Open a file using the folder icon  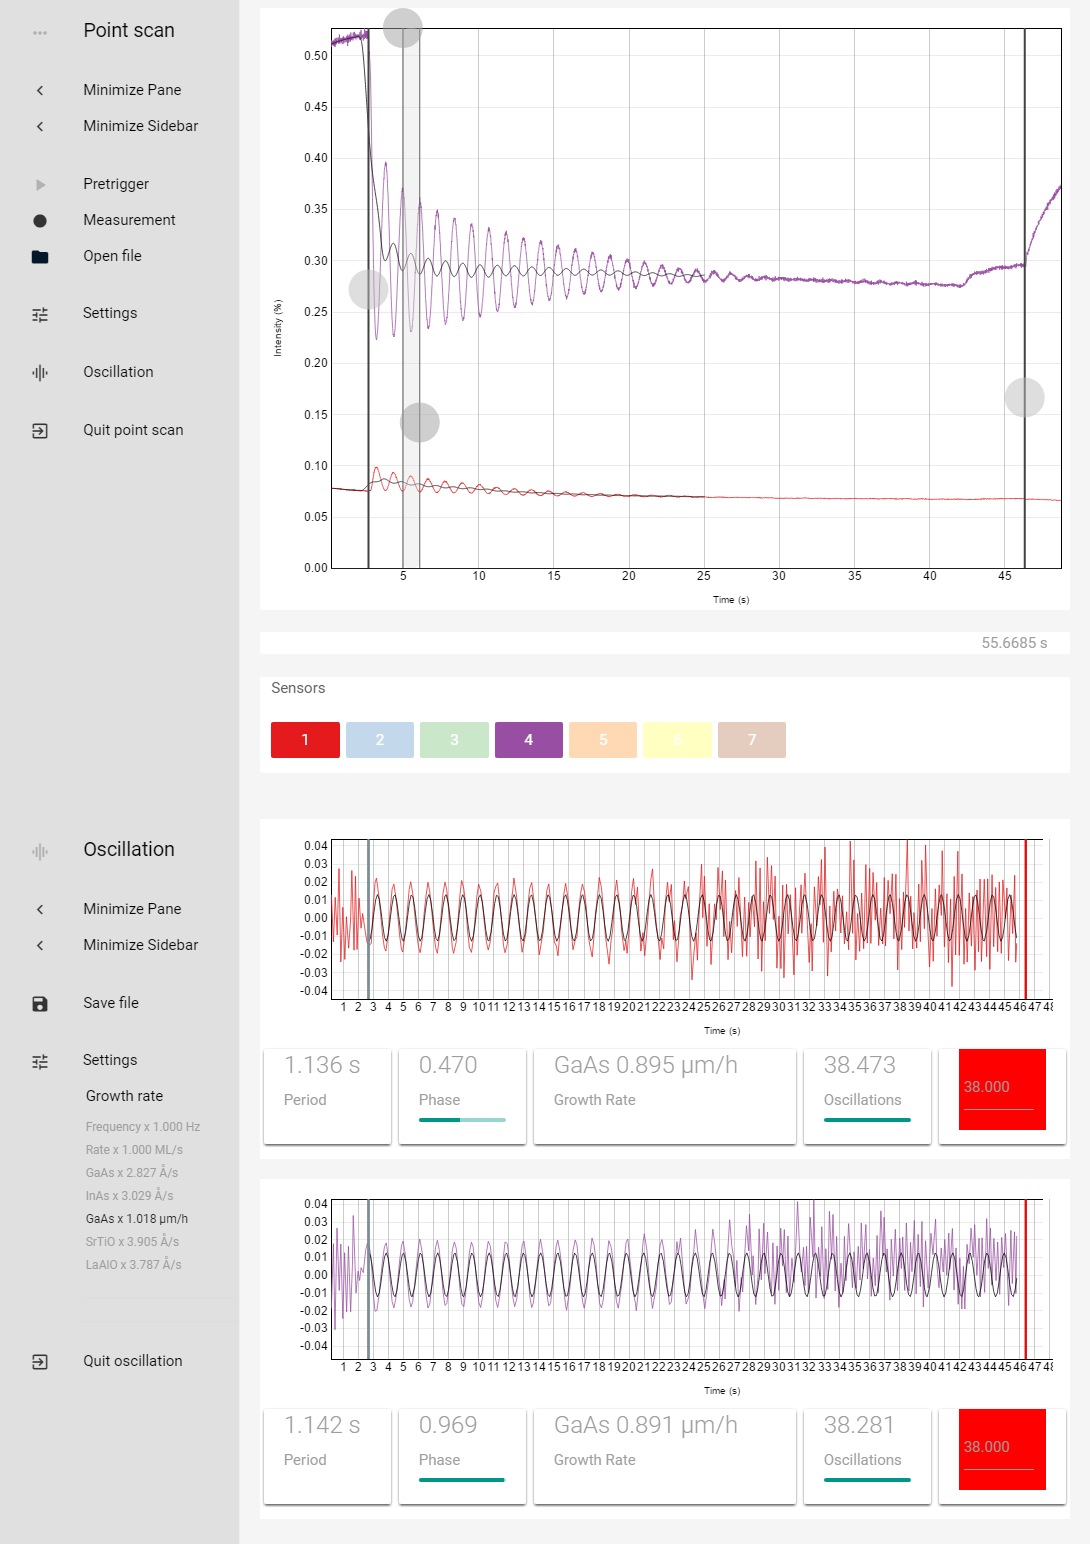pyautogui.click(x=40, y=256)
